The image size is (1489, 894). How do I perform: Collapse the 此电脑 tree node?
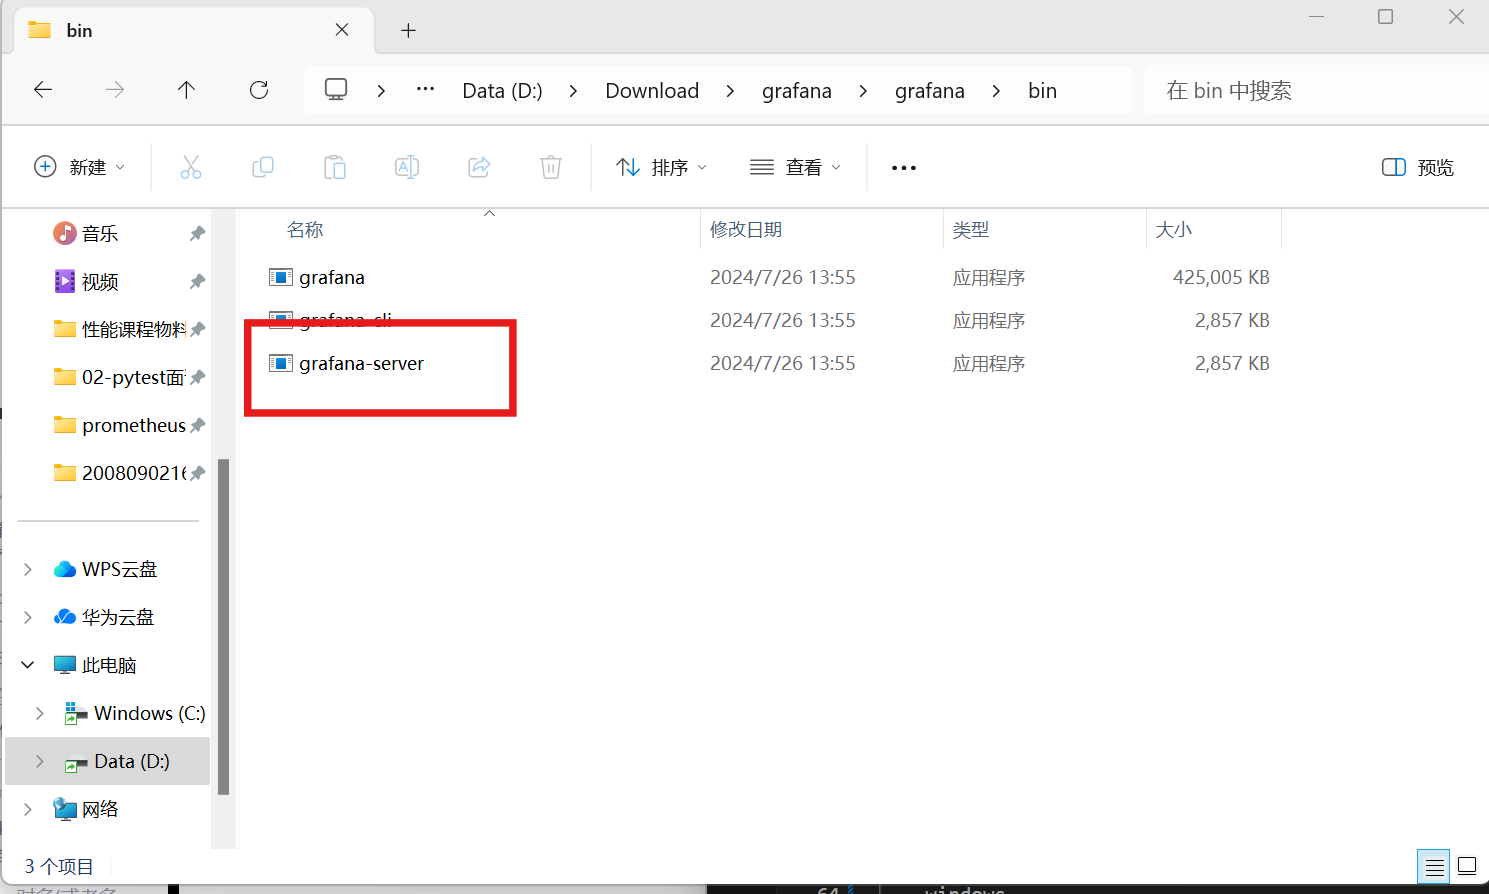click(28, 665)
